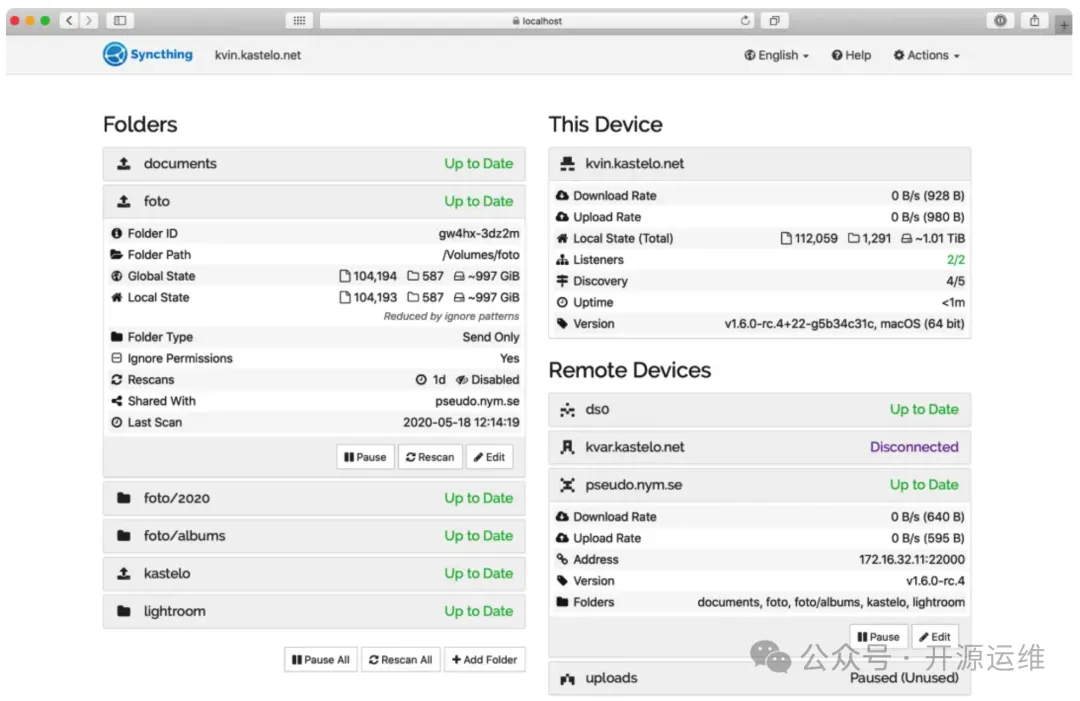Open the English language dropdown
The image size is (1080, 701).
tap(776, 55)
